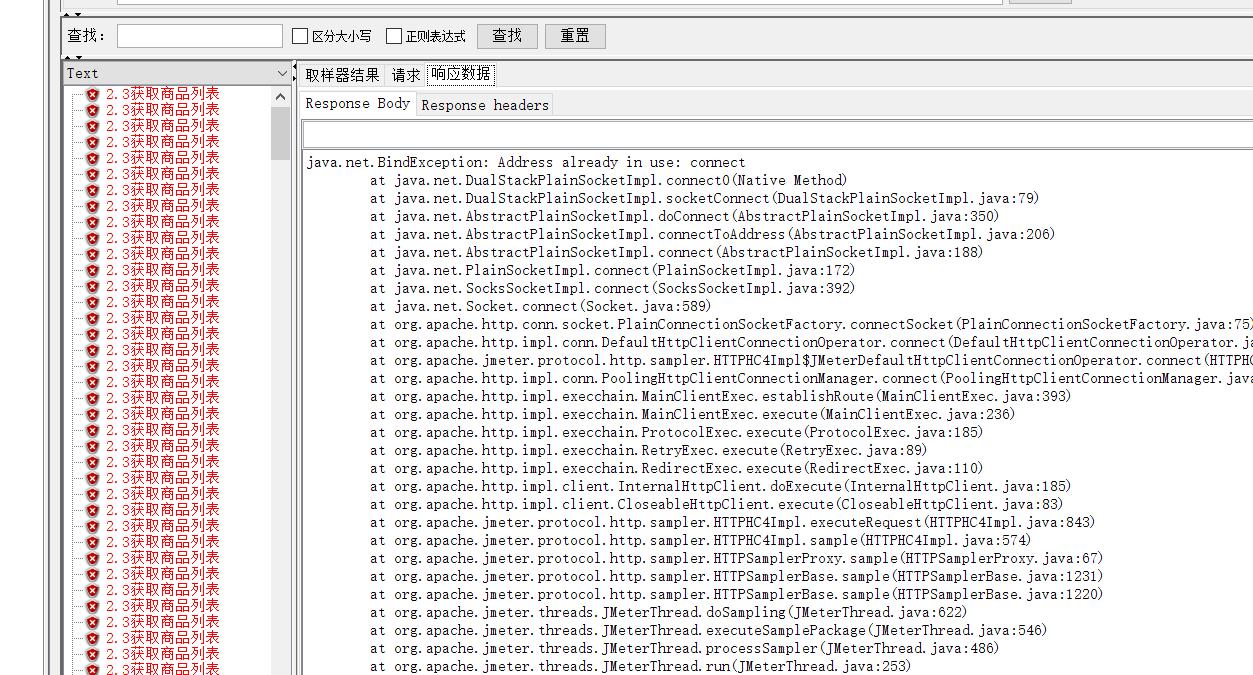This screenshot has width=1253, height=675.
Task: Click the PlainConnectionSocketFactory.connectSocket line
Action: tap(811, 324)
